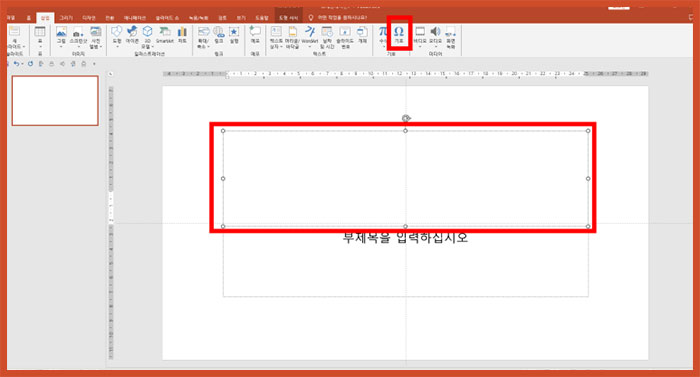The height and width of the screenshot is (377, 700).
Task: Click the Icons bird icon
Action: point(132,31)
